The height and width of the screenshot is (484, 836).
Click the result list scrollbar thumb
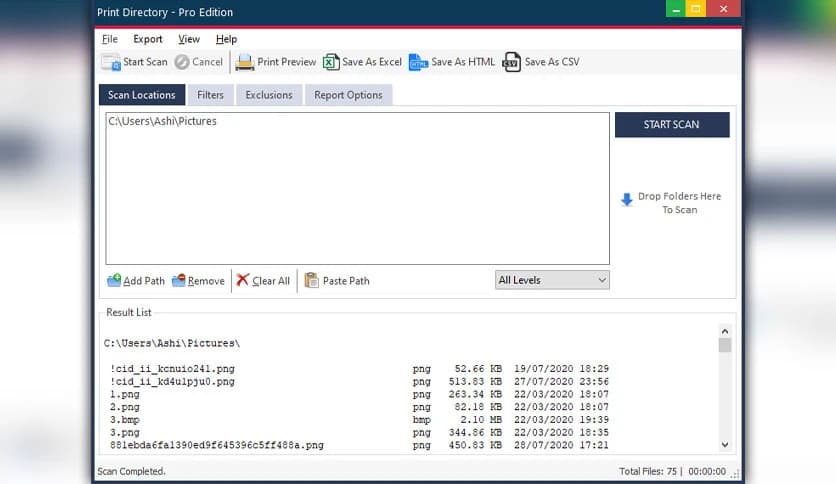tap(725, 345)
